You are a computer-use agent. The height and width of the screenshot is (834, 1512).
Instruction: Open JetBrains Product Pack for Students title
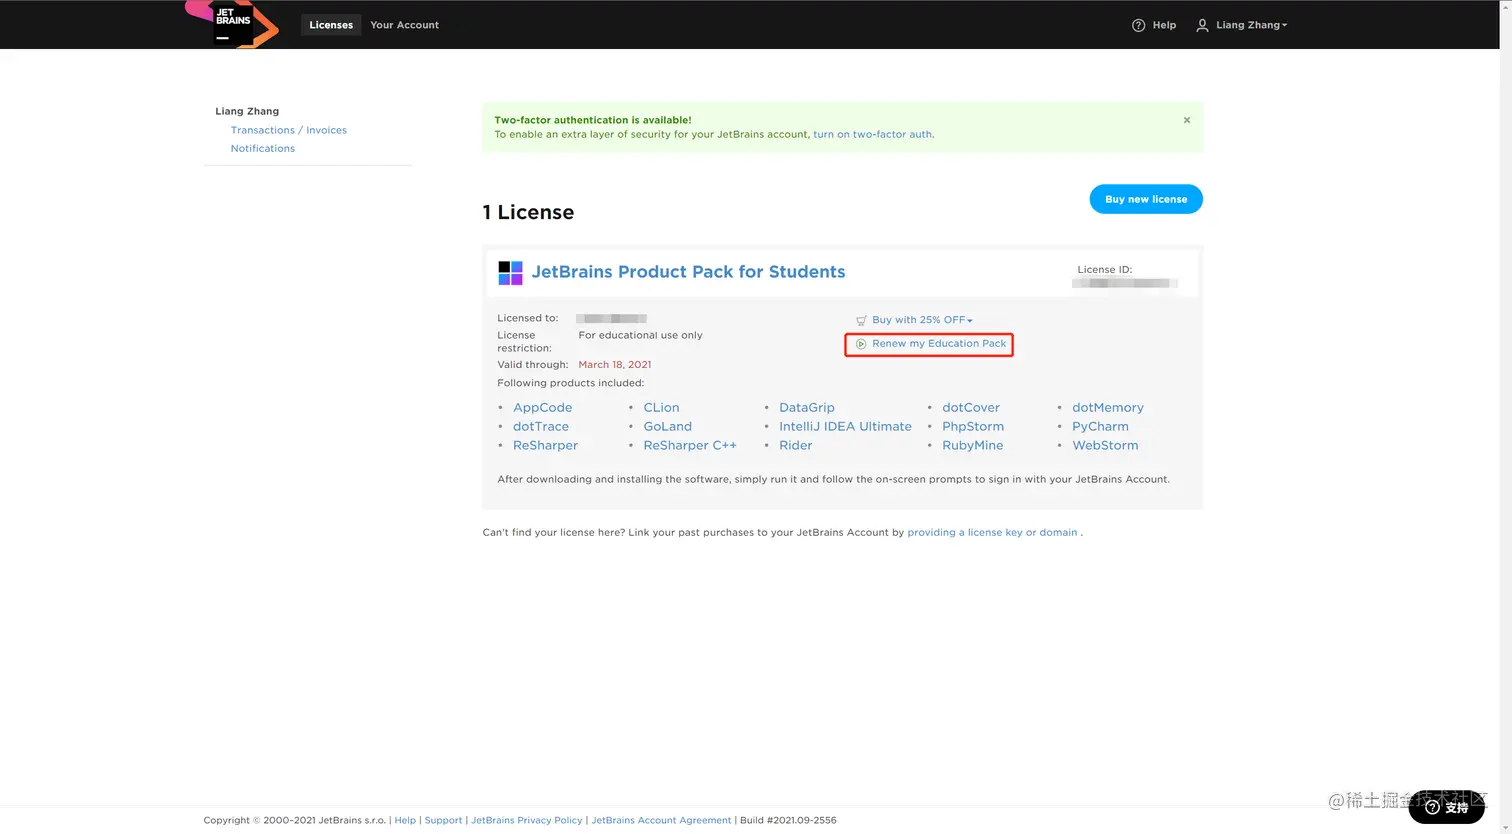(688, 272)
